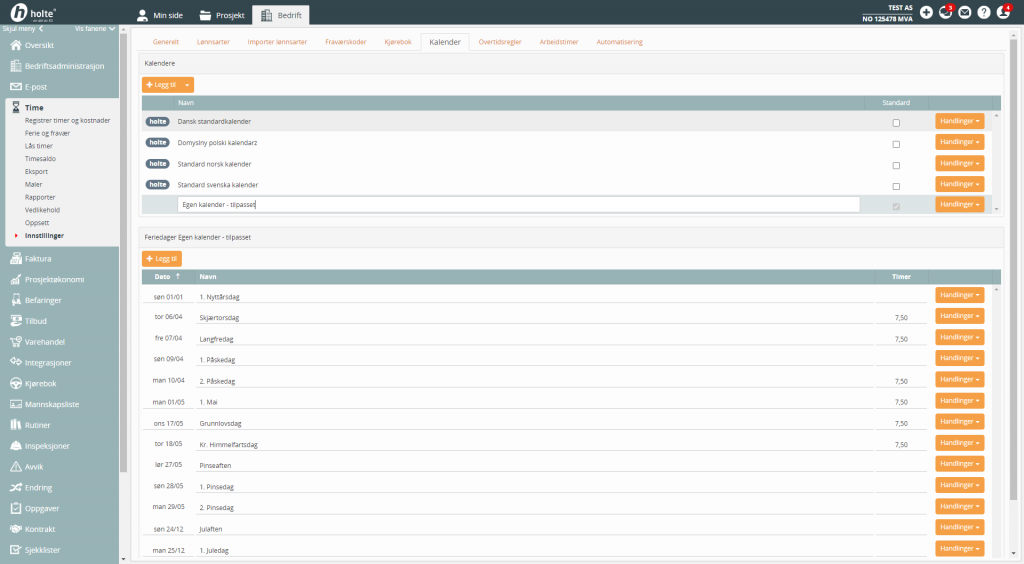Enable Standard checkbox for Standard svenska kalender
Screen dimensions: 1024x564
pos(896,186)
